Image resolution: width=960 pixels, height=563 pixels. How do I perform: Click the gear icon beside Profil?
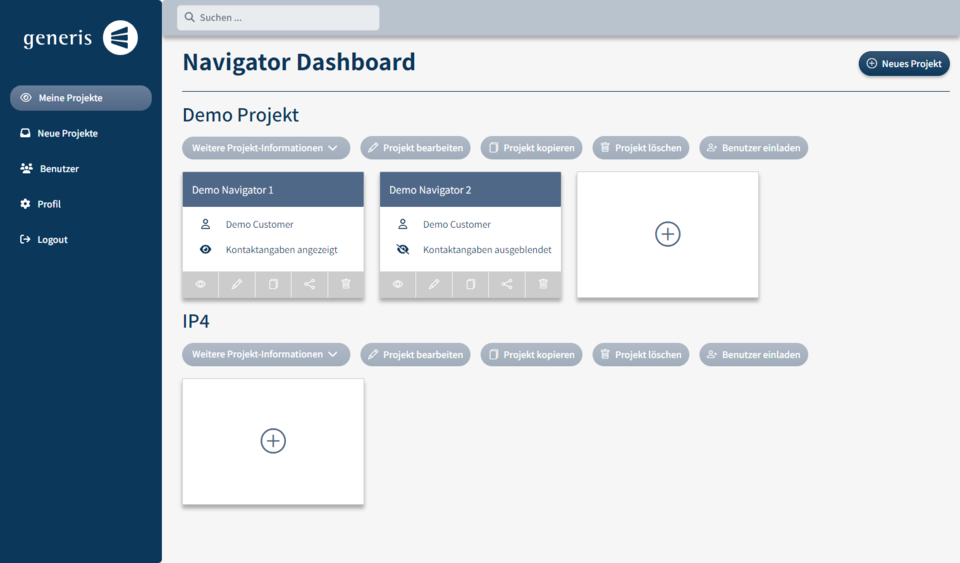pos(25,204)
